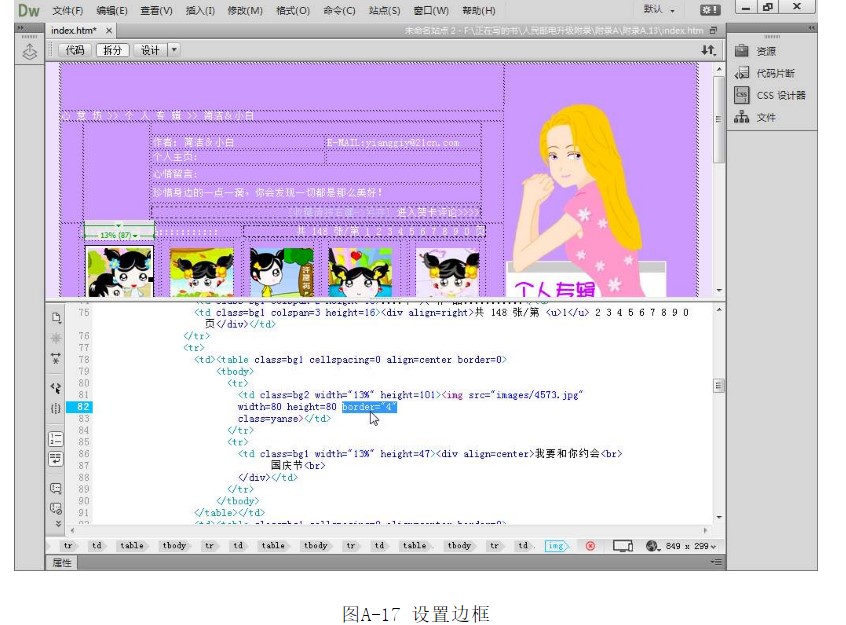Open the 文件 (Files) panel
This screenshot has width=846, height=625.
click(765, 117)
